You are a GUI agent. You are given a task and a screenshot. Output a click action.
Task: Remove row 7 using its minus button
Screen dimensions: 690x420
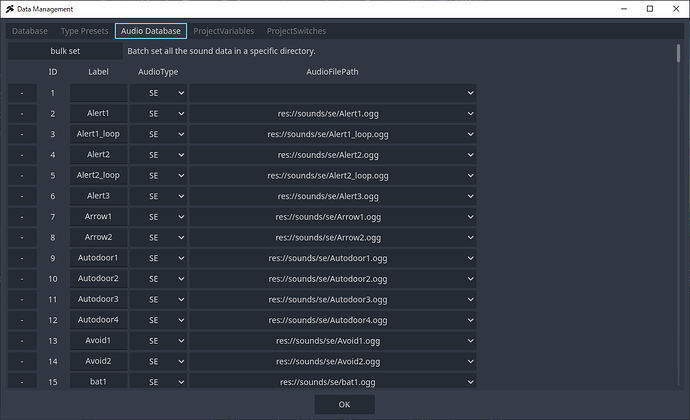21,217
